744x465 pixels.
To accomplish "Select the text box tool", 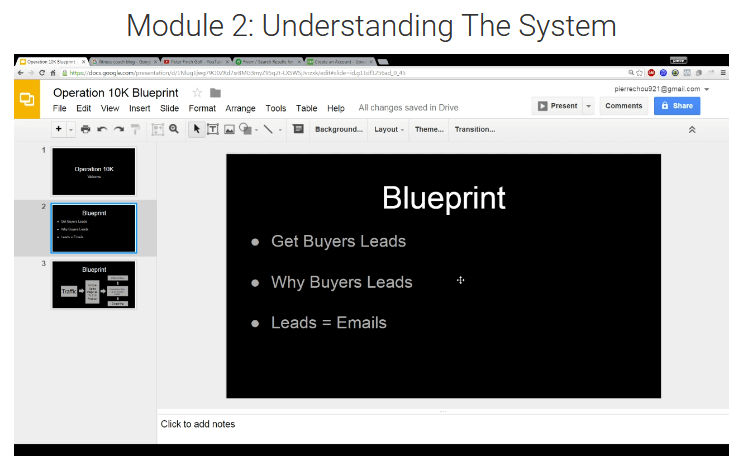I will 213,129.
